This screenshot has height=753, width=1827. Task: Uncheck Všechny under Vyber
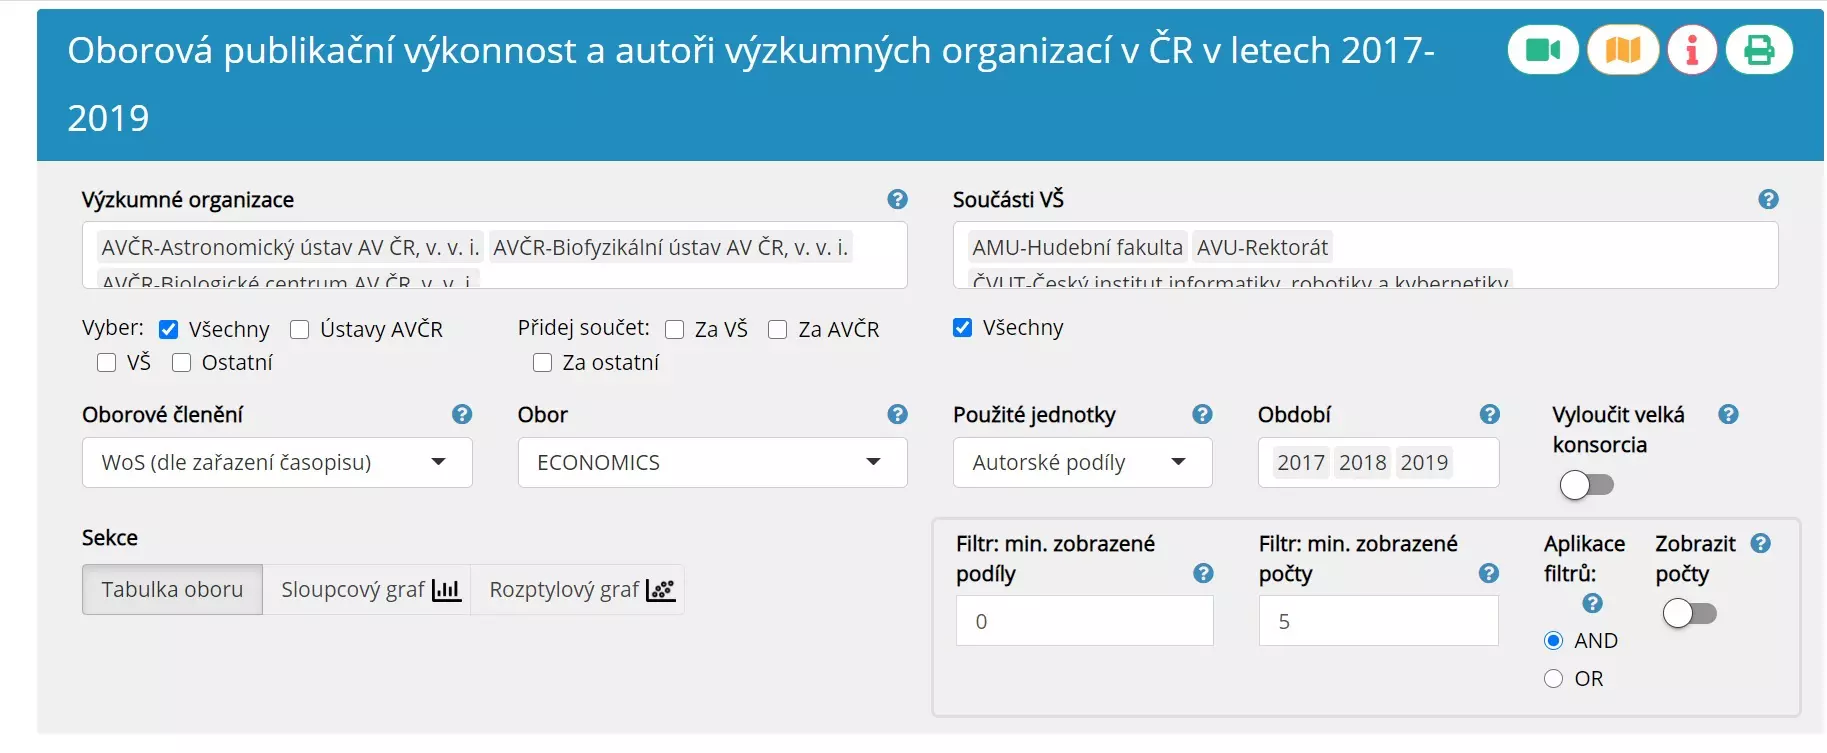point(169,329)
